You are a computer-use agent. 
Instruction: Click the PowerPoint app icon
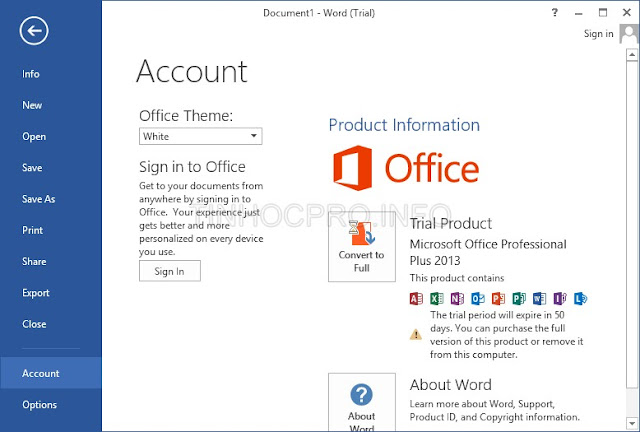tap(498, 298)
